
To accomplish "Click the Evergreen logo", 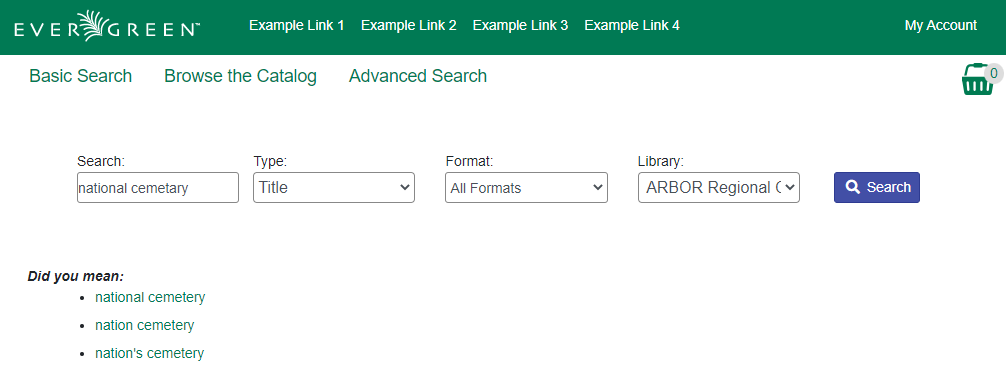I will [x=107, y=26].
